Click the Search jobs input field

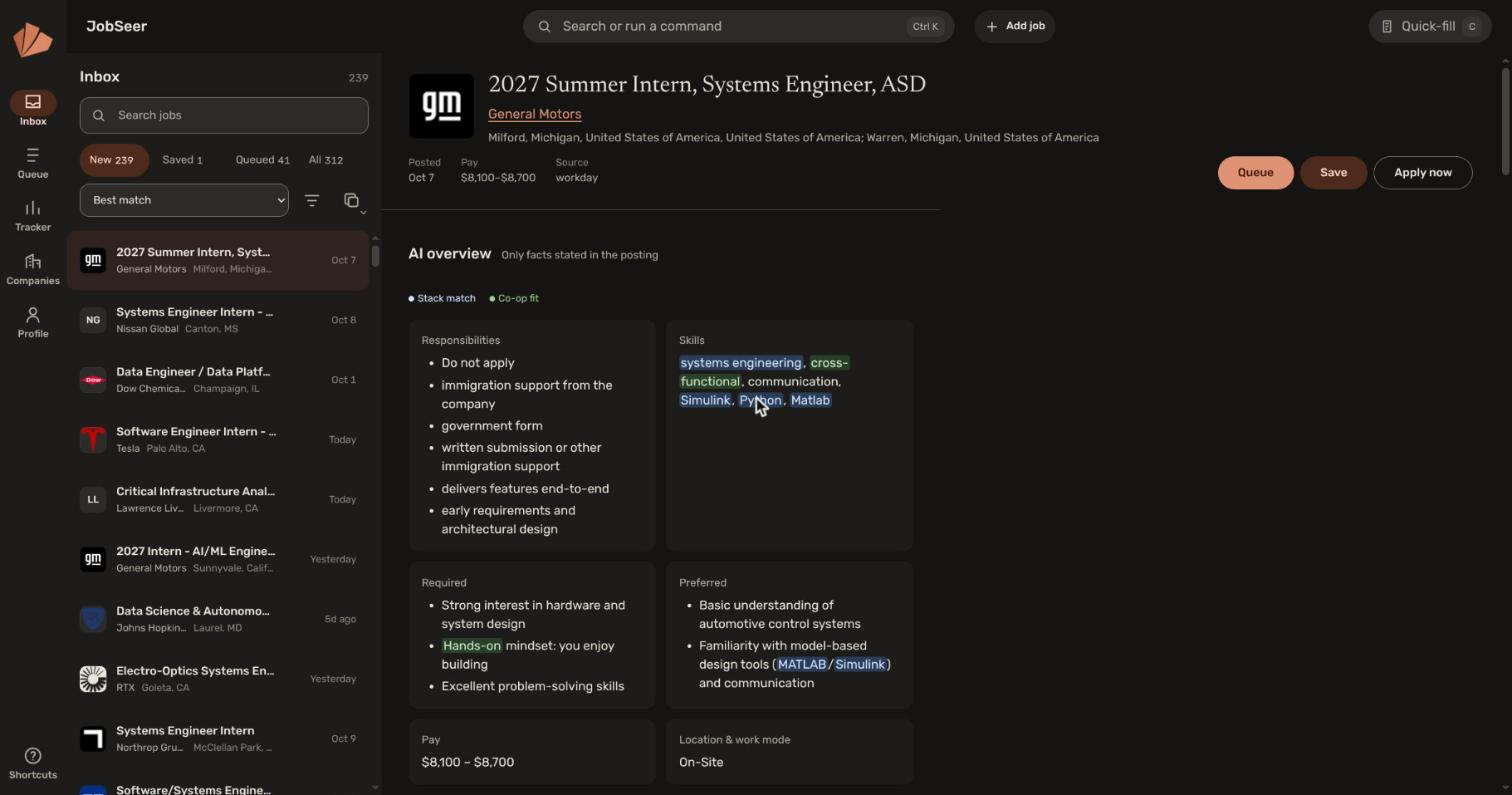(224, 115)
